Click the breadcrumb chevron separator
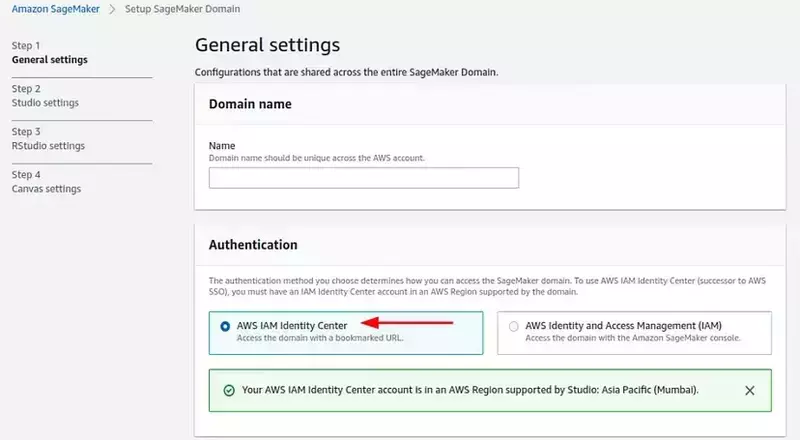Viewport: 800px width, 440px height. pyautogui.click(x=115, y=9)
